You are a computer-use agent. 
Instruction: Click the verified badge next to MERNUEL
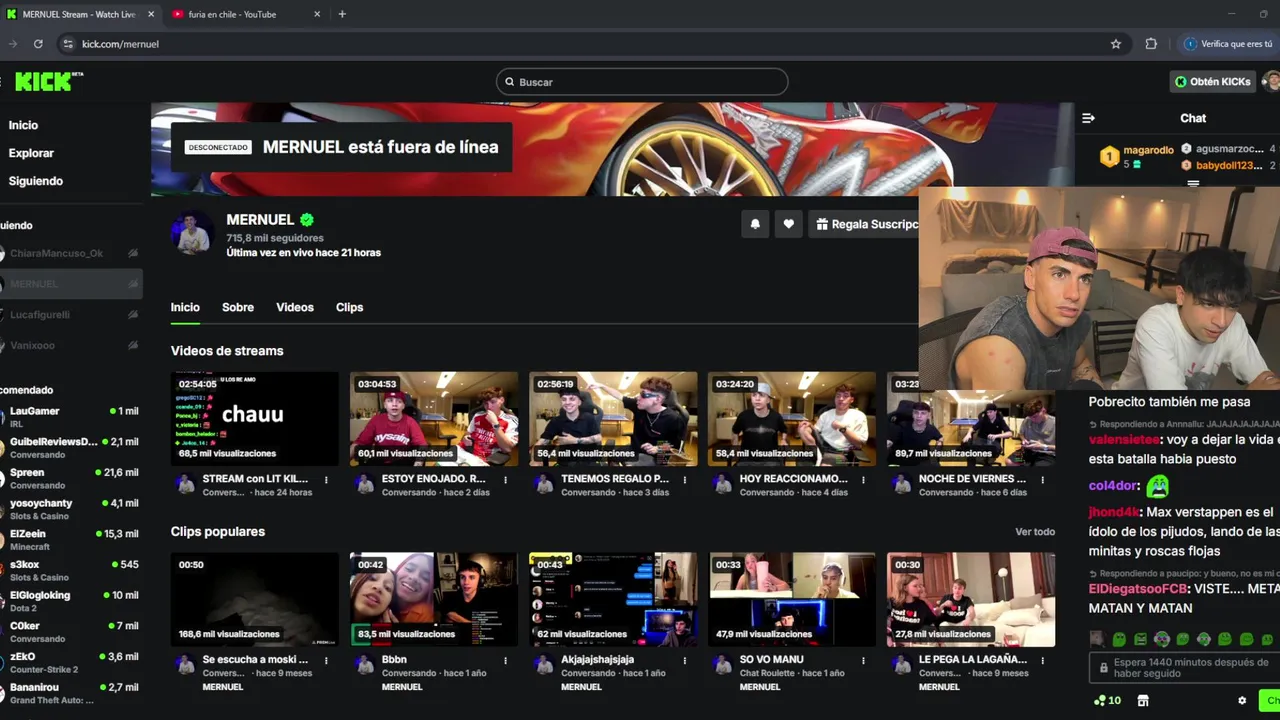[307, 220]
